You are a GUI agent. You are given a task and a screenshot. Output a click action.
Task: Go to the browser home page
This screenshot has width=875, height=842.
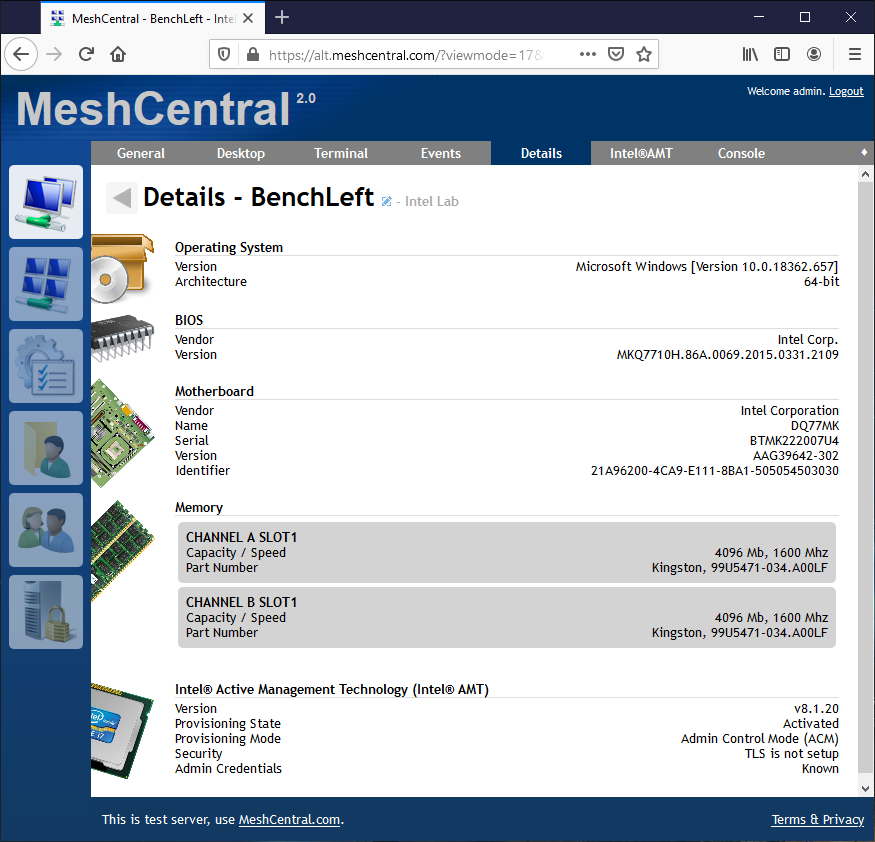[x=118, y=54]
